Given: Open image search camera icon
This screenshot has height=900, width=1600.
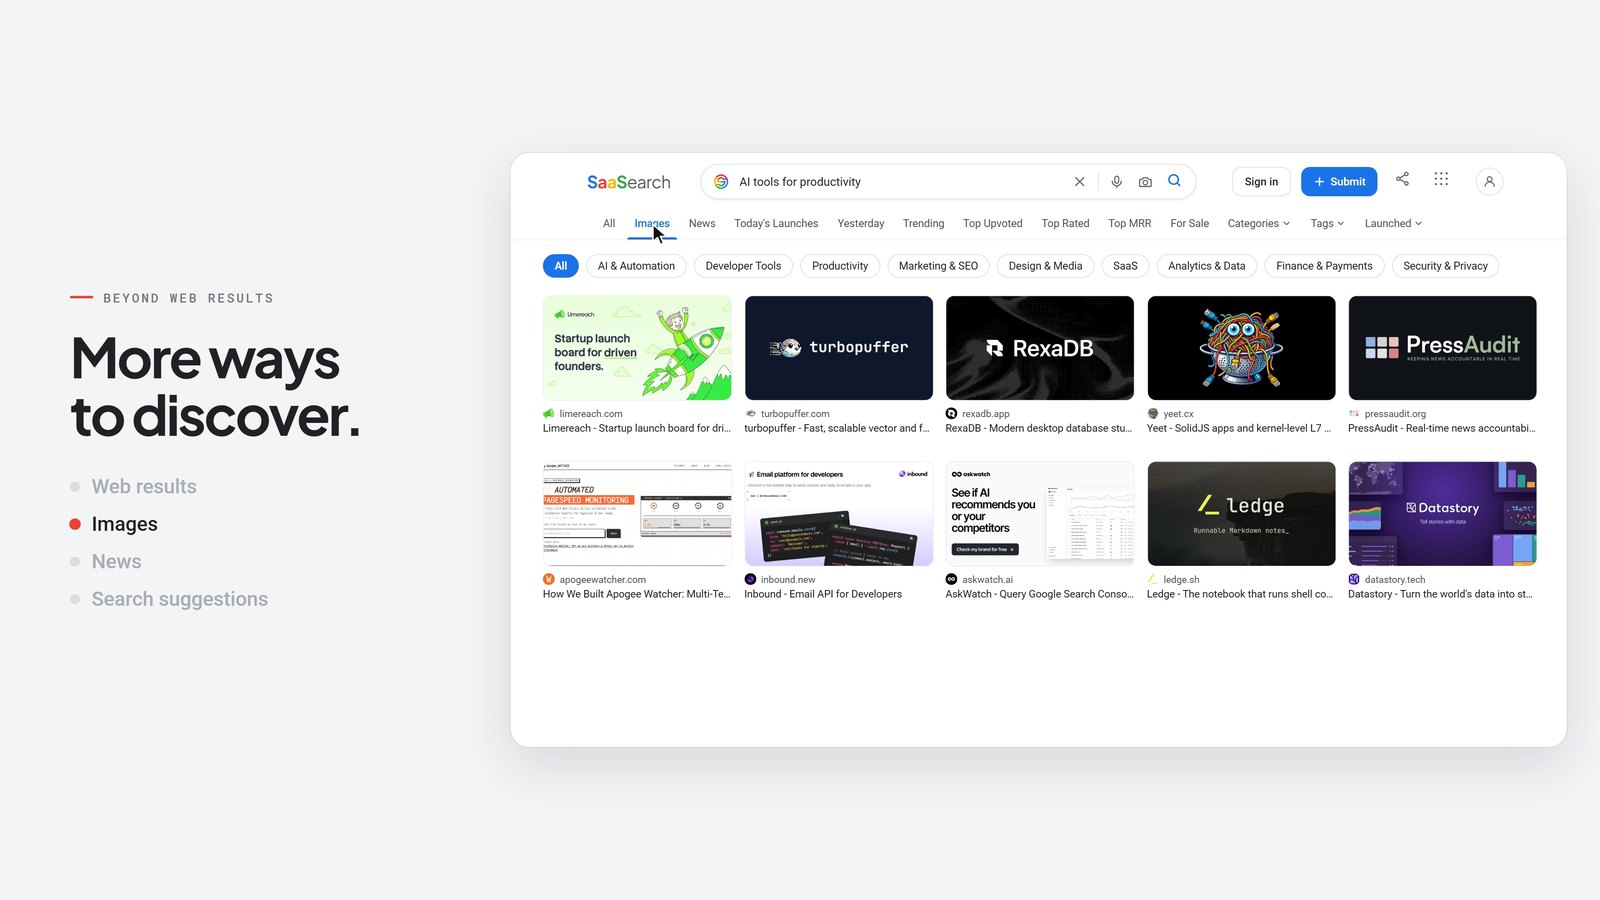Looking at the screenshot, I should [x=1145, y=182].
